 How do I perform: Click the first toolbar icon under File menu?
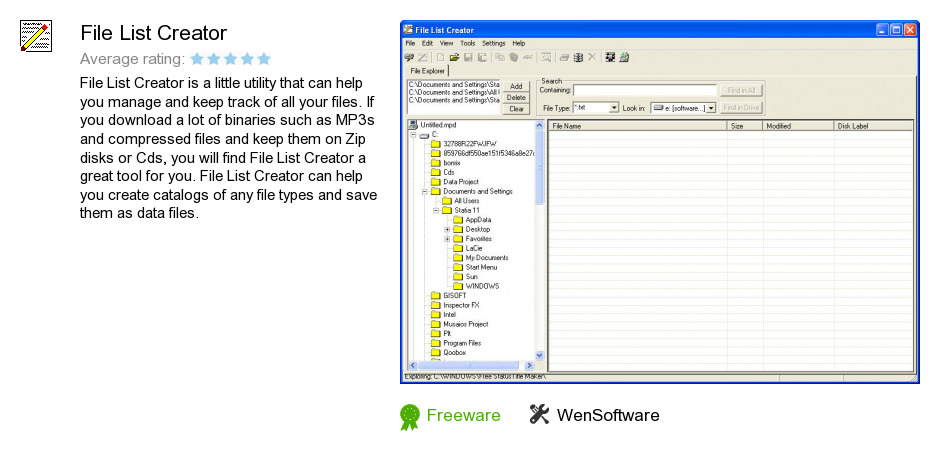[409, 58]
